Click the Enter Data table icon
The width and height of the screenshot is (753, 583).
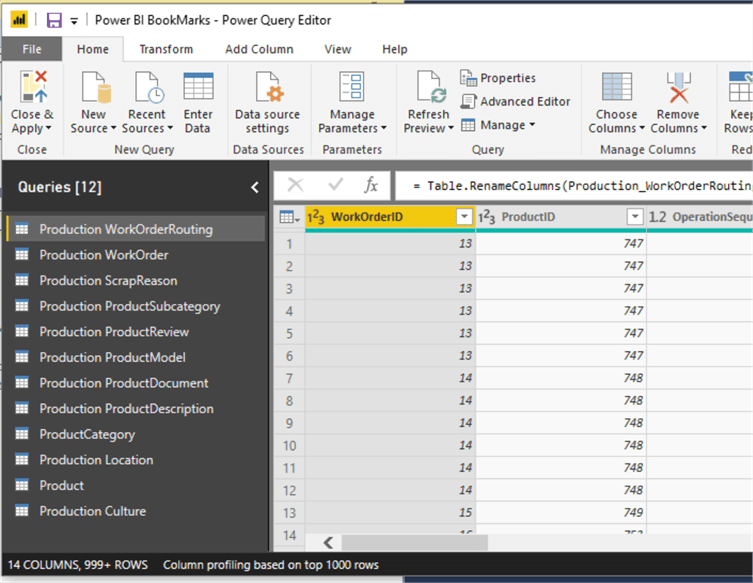pyautogui.click(x=198, y=88)
